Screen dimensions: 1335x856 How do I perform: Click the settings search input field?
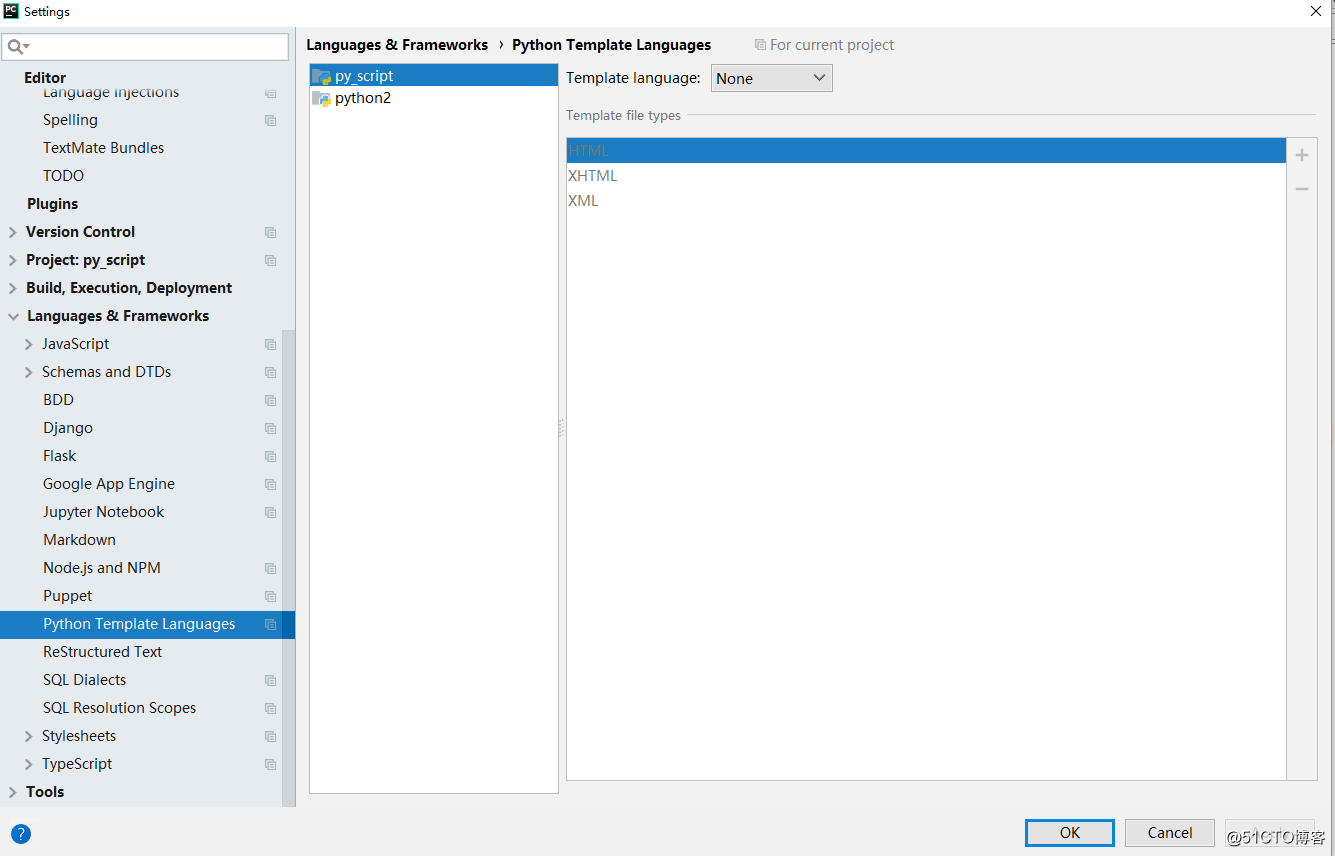coord(146,46)
